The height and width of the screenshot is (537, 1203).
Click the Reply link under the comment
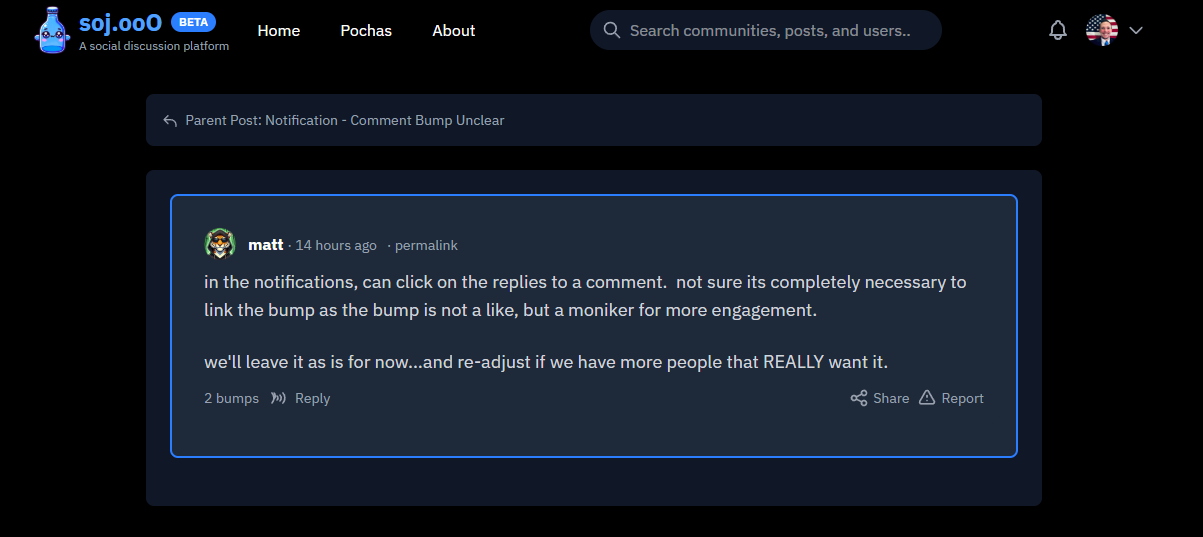(x=312, y=398)
